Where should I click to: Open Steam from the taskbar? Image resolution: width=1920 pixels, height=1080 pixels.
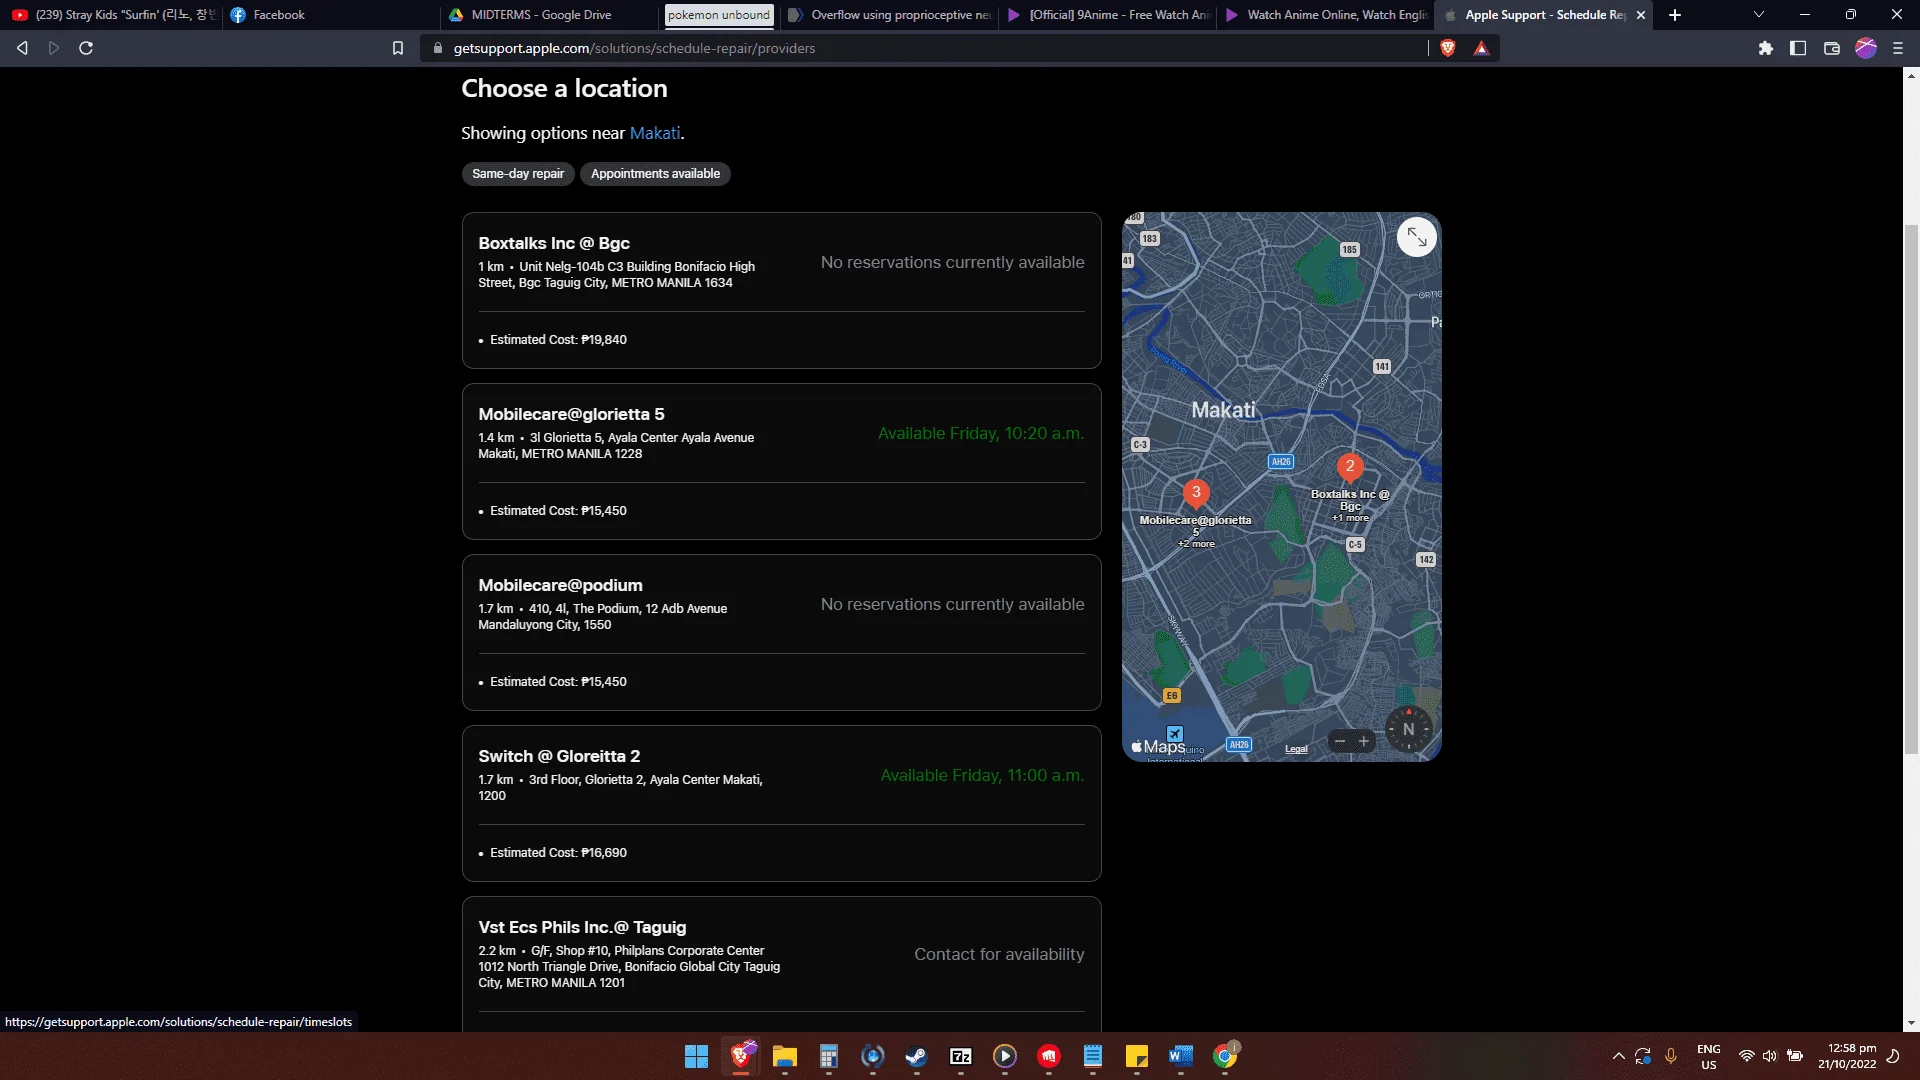(916, 1056)
